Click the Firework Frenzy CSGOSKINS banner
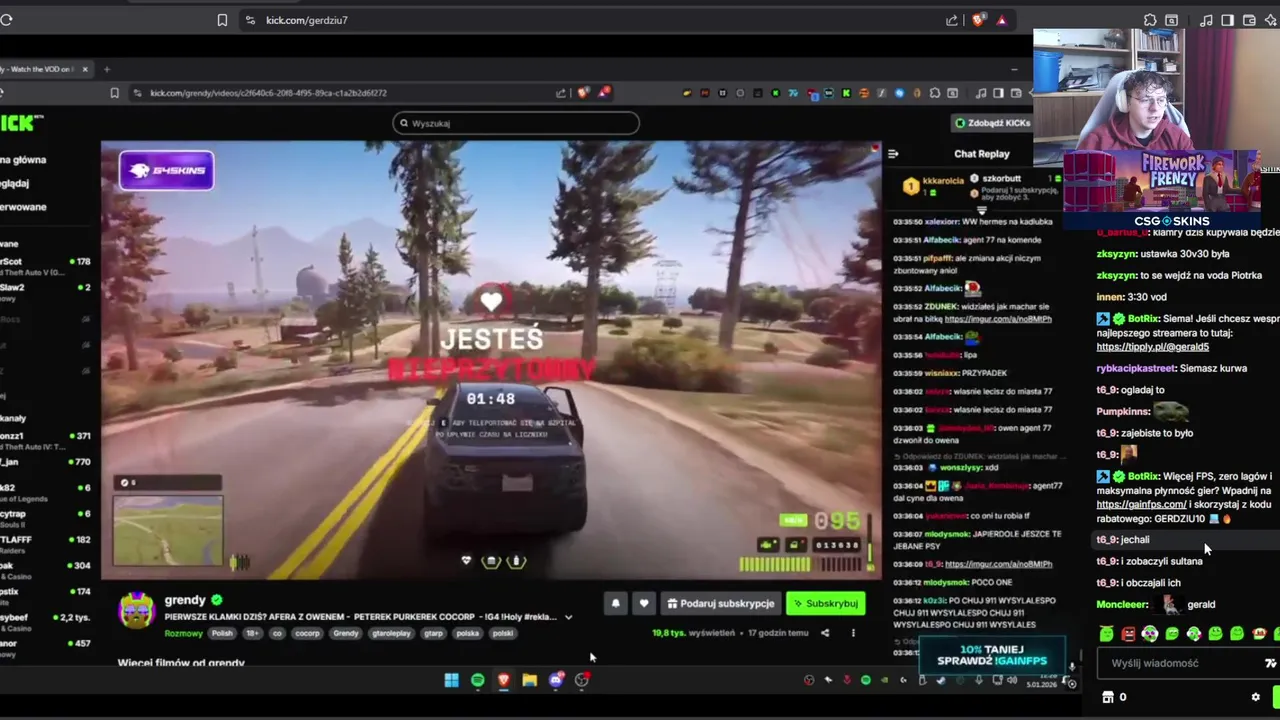 [1160, 189]
